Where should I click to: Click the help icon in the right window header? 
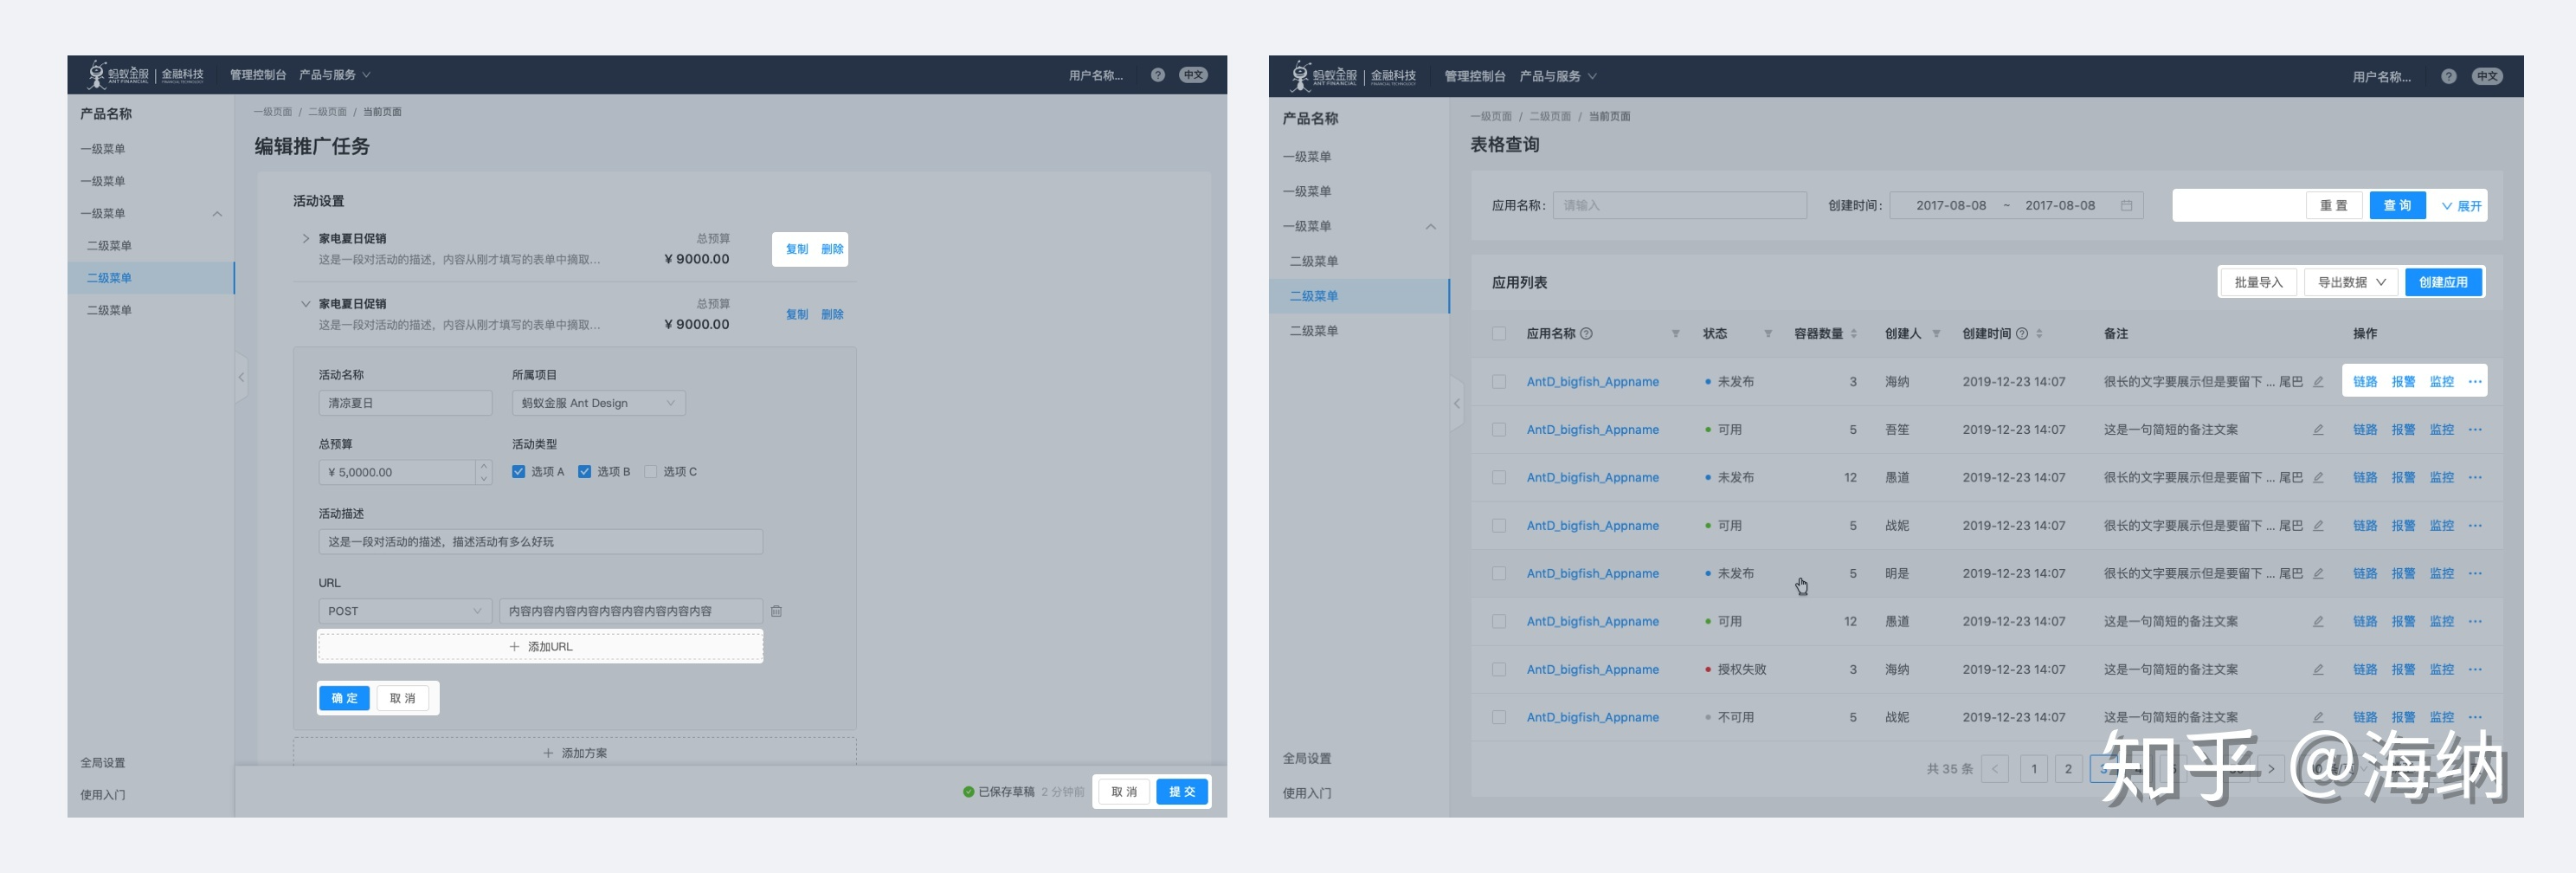coord(2448,76)
